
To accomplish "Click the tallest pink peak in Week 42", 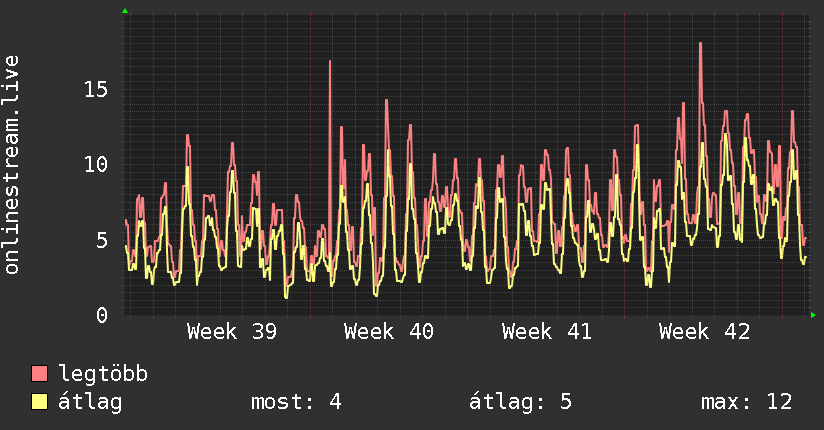I will (701, 44).
